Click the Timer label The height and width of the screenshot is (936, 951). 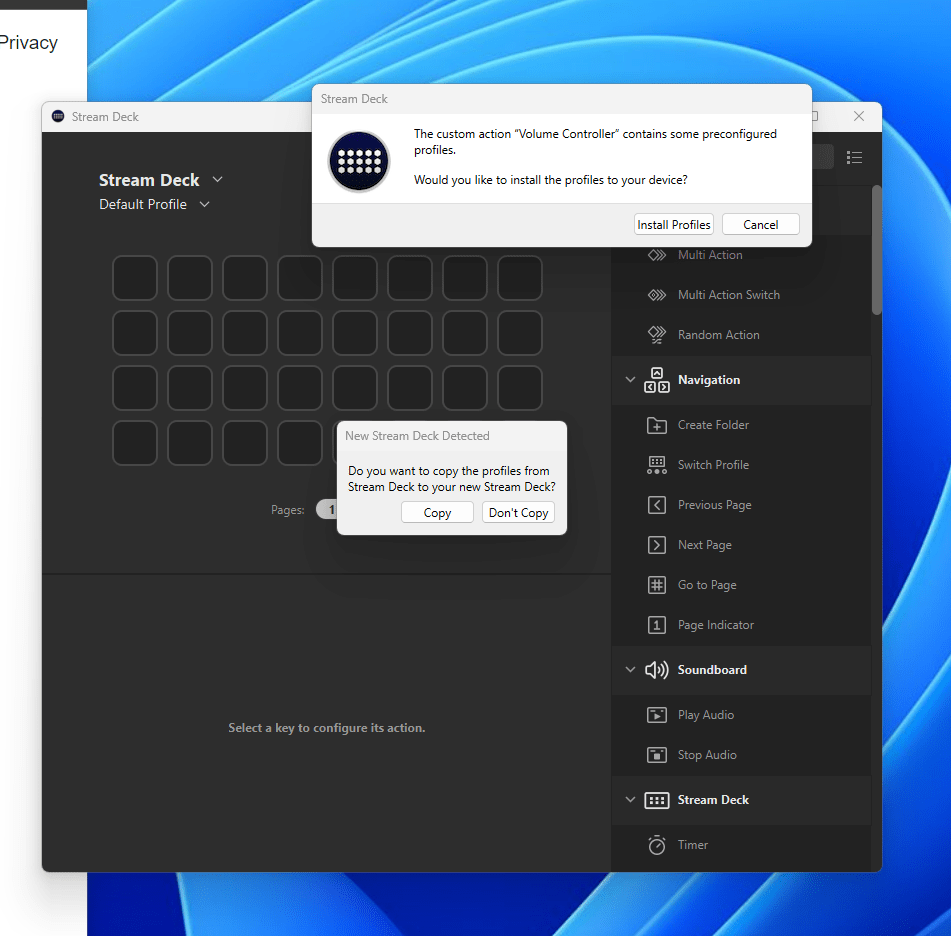pyautogui.click(x=693, y=845)
